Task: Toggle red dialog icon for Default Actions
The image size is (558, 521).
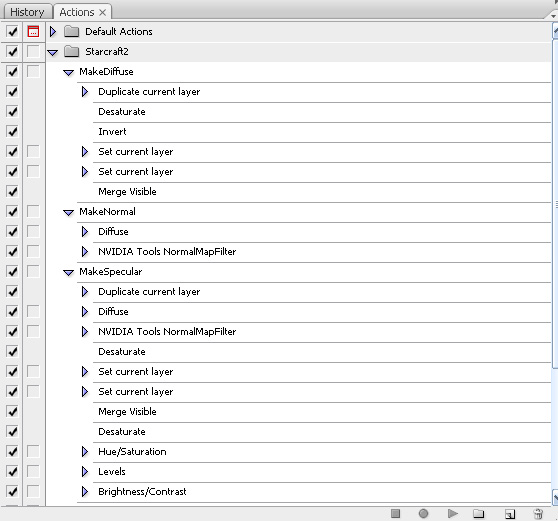Action: pyautogui.click(x=33, y=31)
